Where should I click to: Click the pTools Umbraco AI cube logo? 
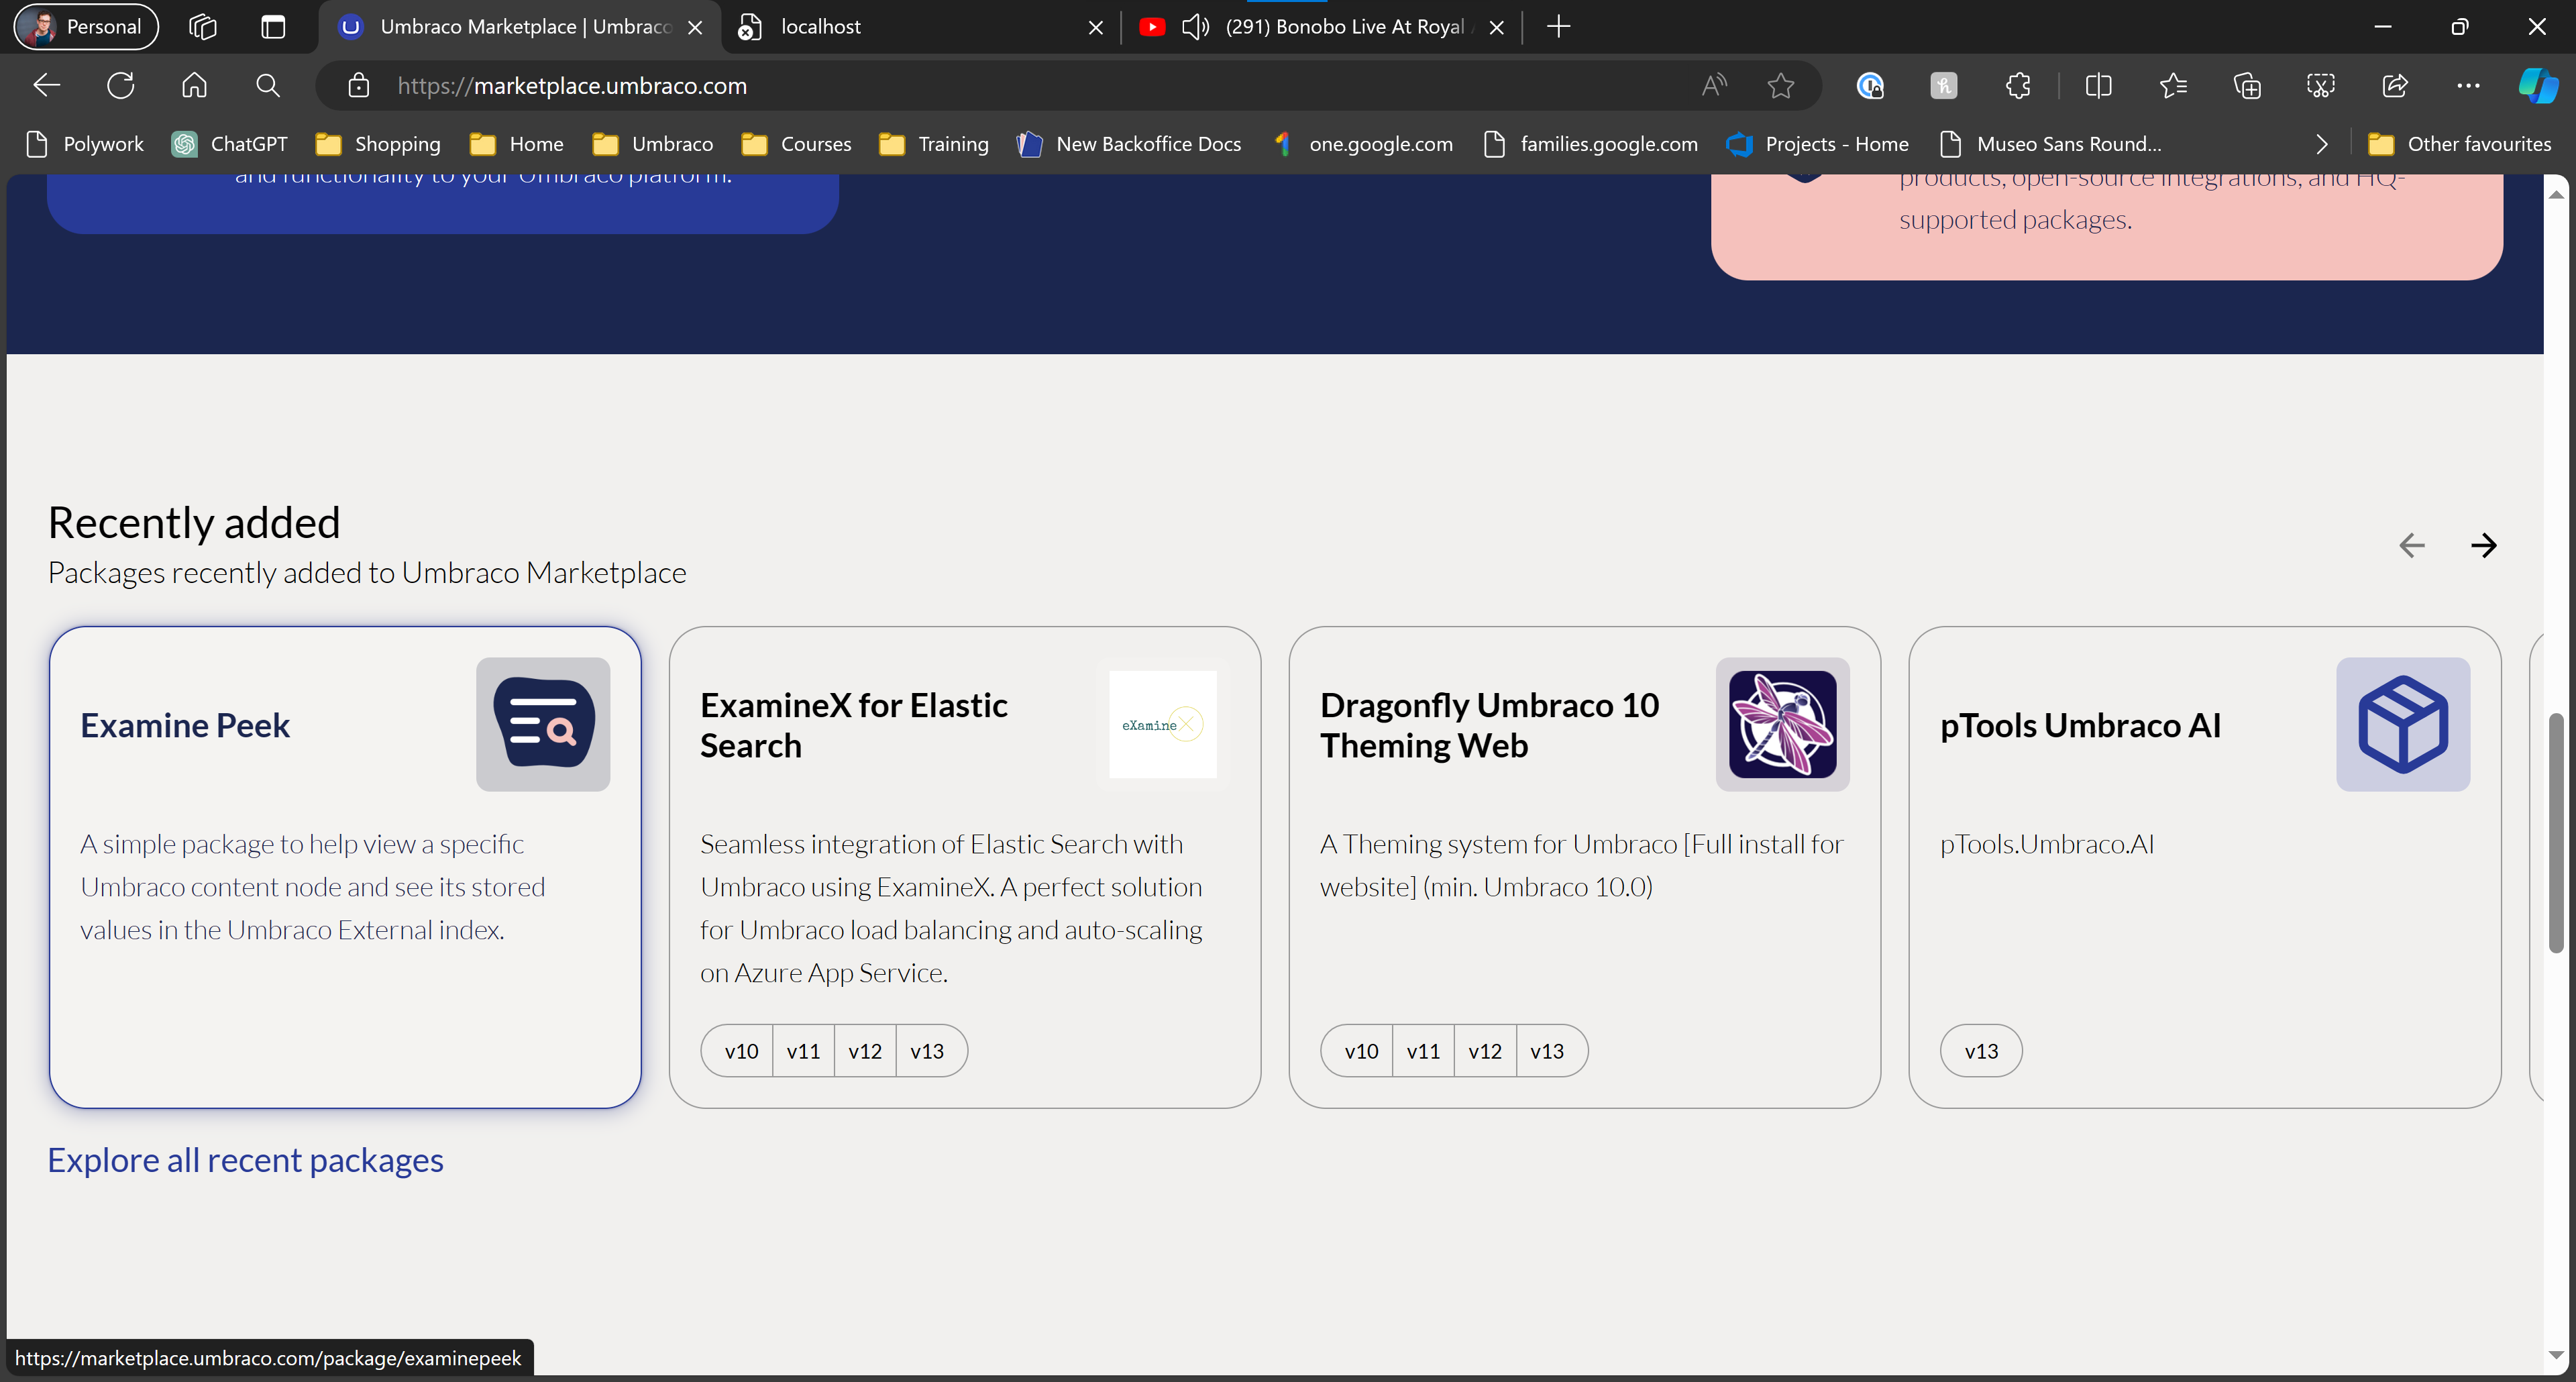(x=2403, y=724)
